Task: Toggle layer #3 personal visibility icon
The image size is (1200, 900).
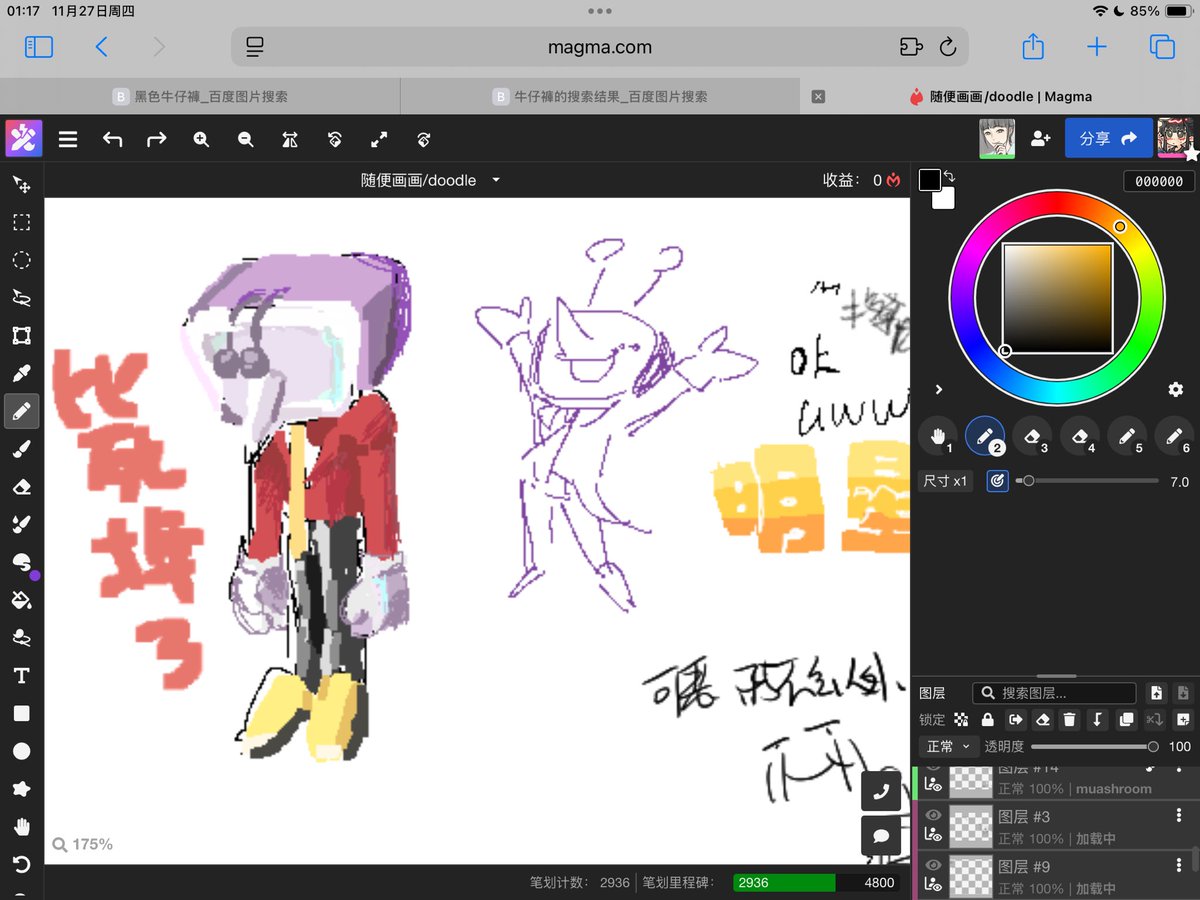Action: (933, 836)
